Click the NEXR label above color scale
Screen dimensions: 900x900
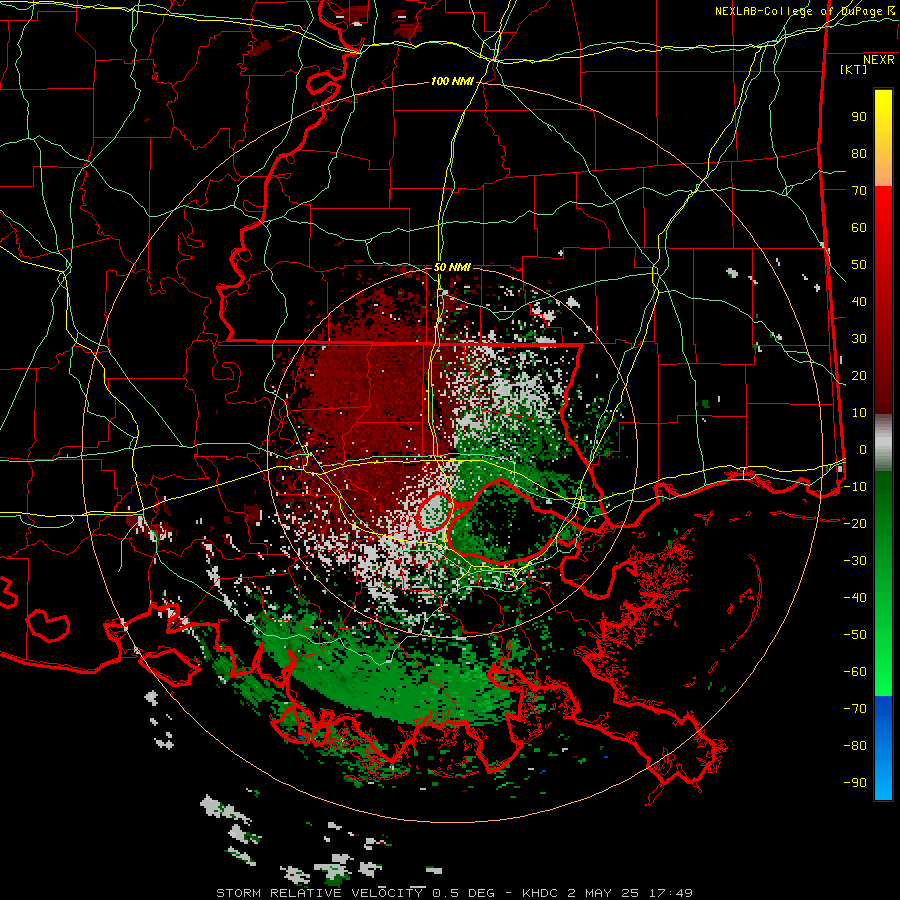coord(879,60)
